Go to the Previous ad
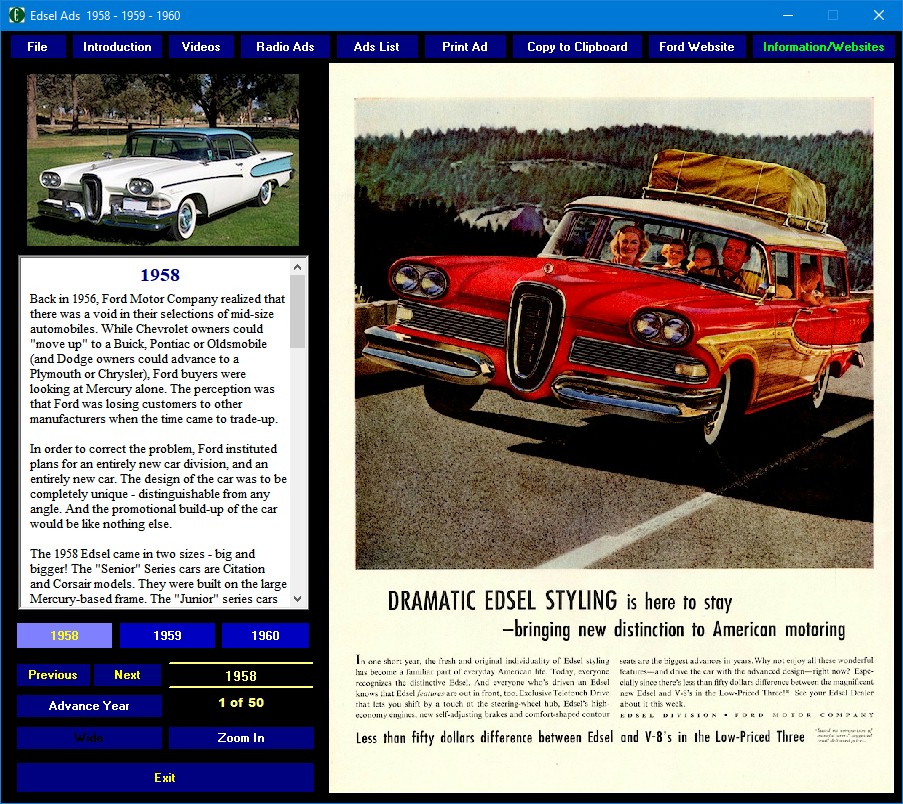This screenshot has width=903, height=804. click(x=53, y=675)
